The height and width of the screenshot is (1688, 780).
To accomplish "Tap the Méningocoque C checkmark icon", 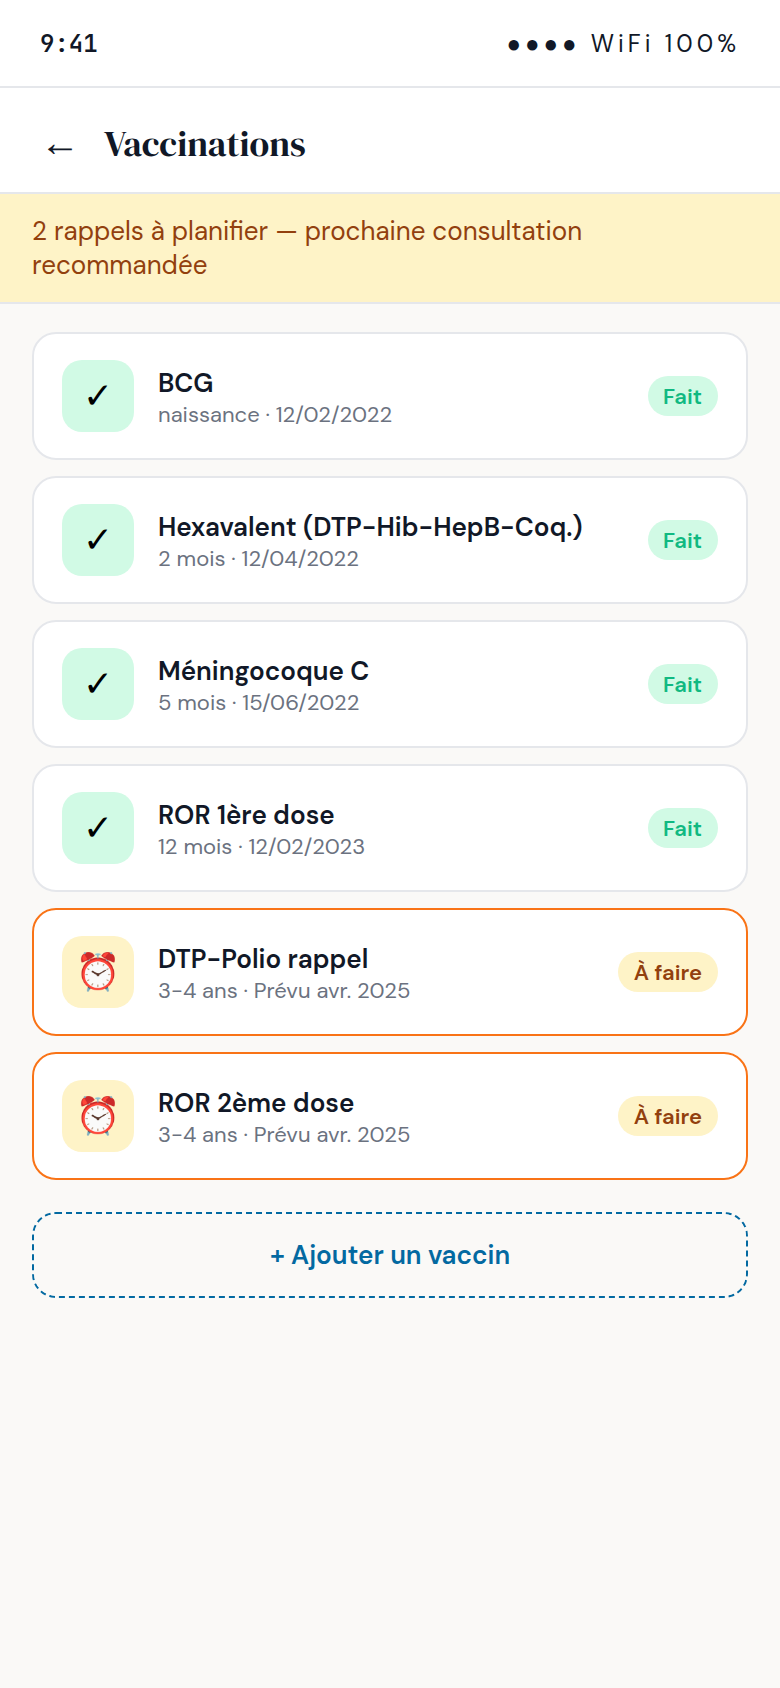I will pos(98,684).
